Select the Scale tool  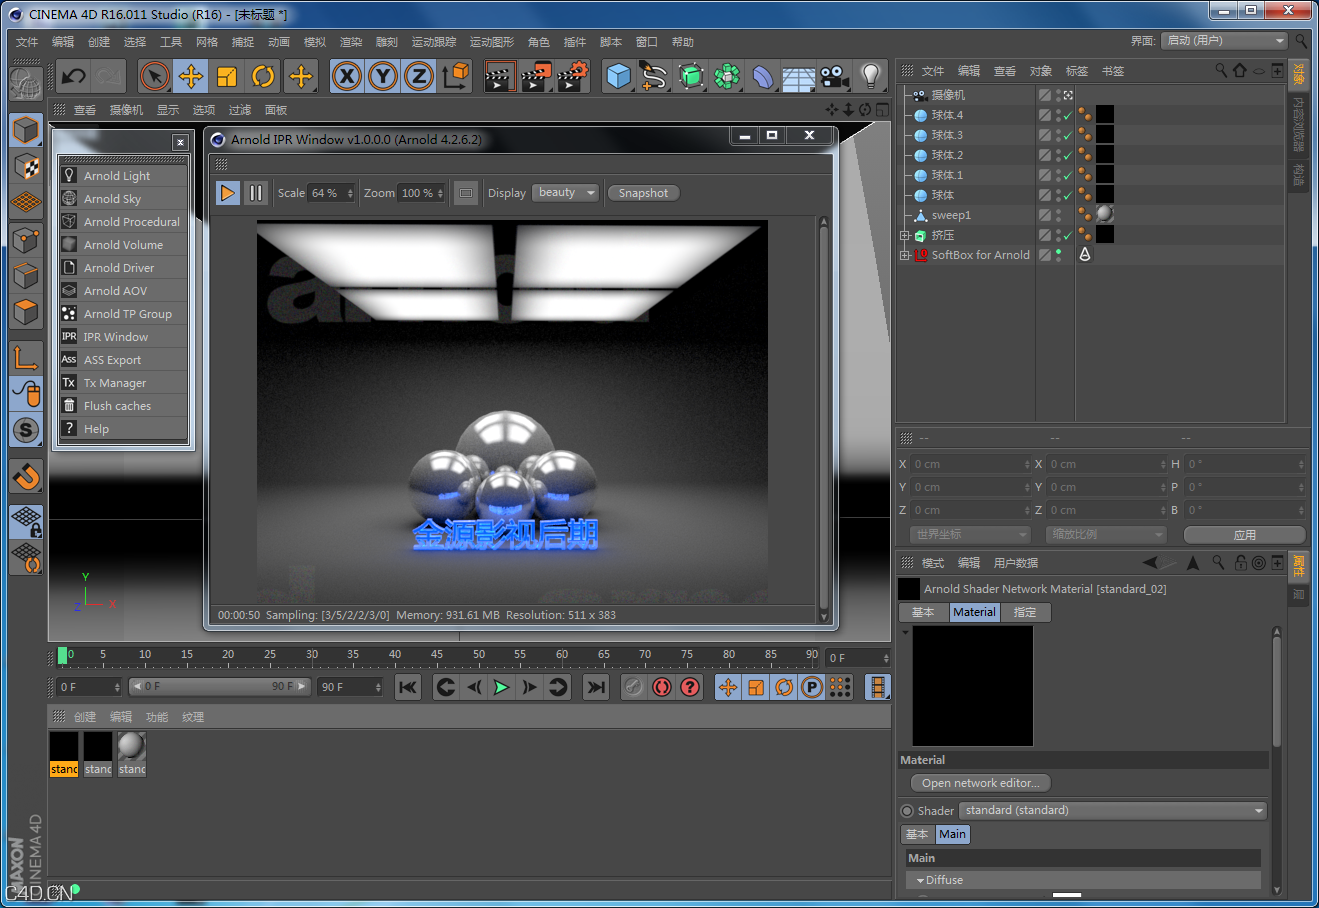coord(226,76)
